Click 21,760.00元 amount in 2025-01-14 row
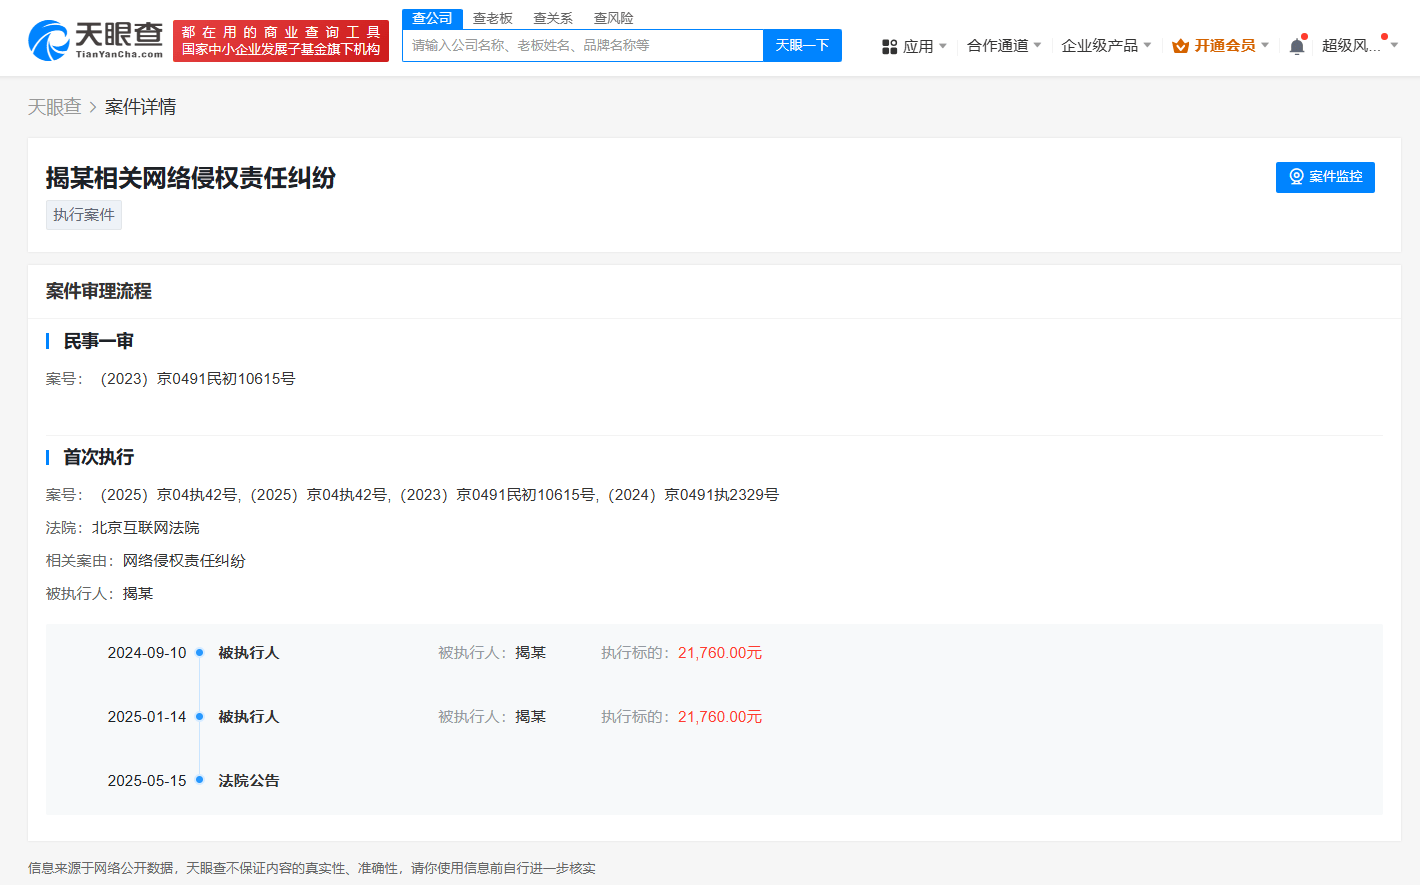 720,717
